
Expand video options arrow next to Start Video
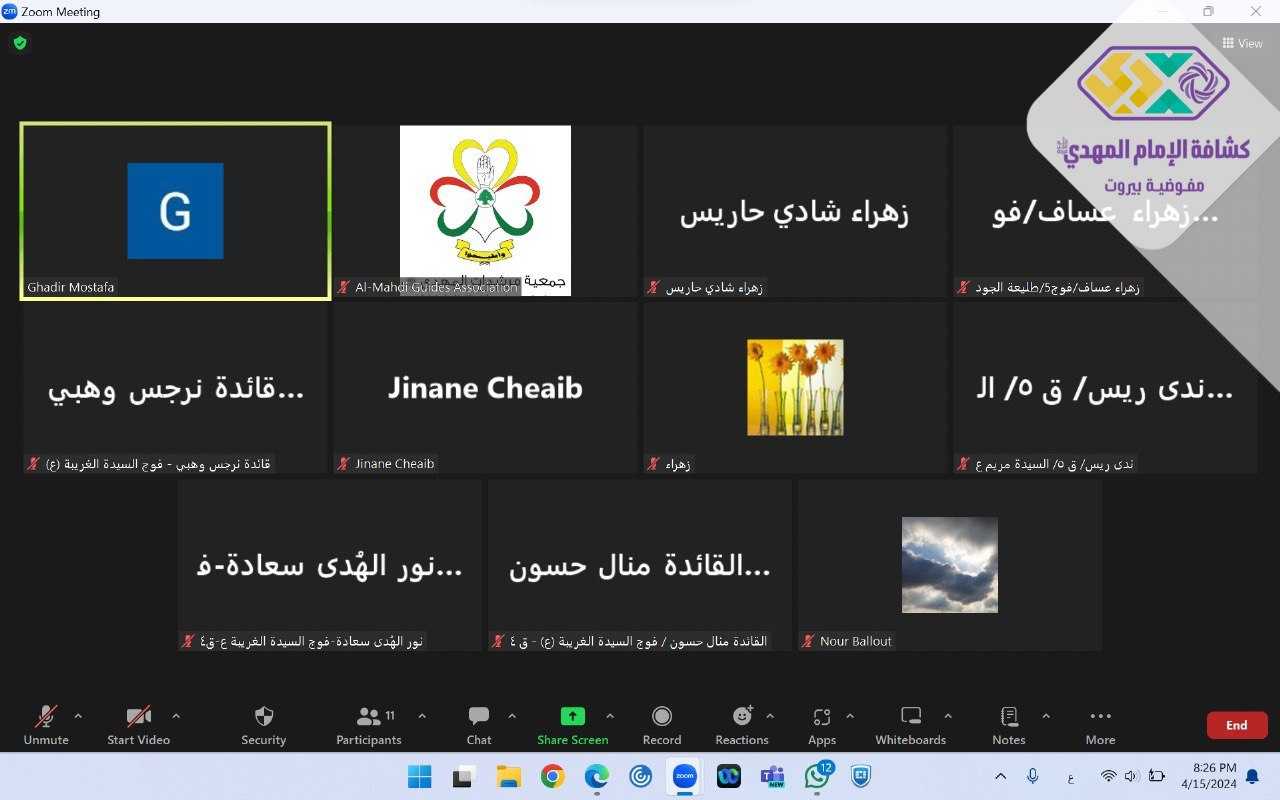coord(176,716)
